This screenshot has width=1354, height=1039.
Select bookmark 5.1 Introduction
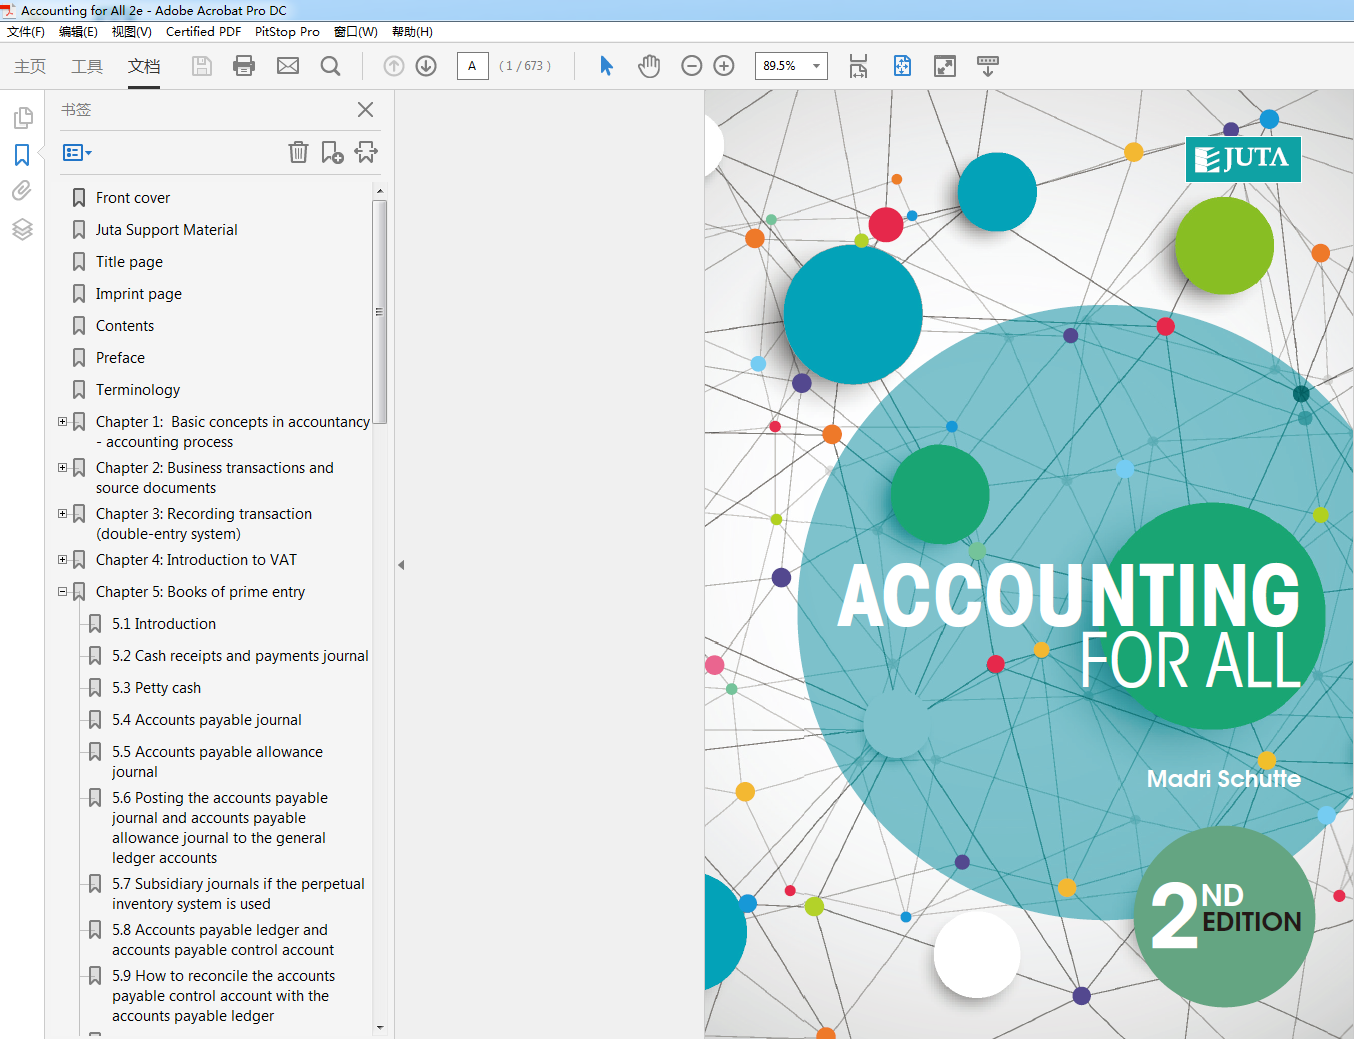[x=163, y=624]
